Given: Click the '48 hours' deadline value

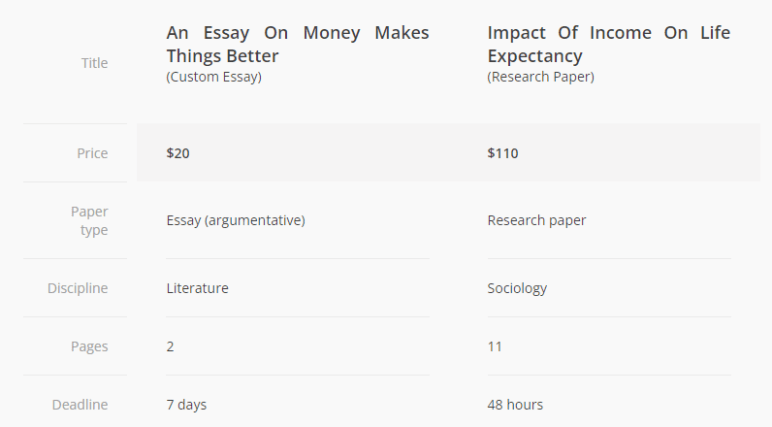Looking at the screenshot, I should (x=515, y=405).
